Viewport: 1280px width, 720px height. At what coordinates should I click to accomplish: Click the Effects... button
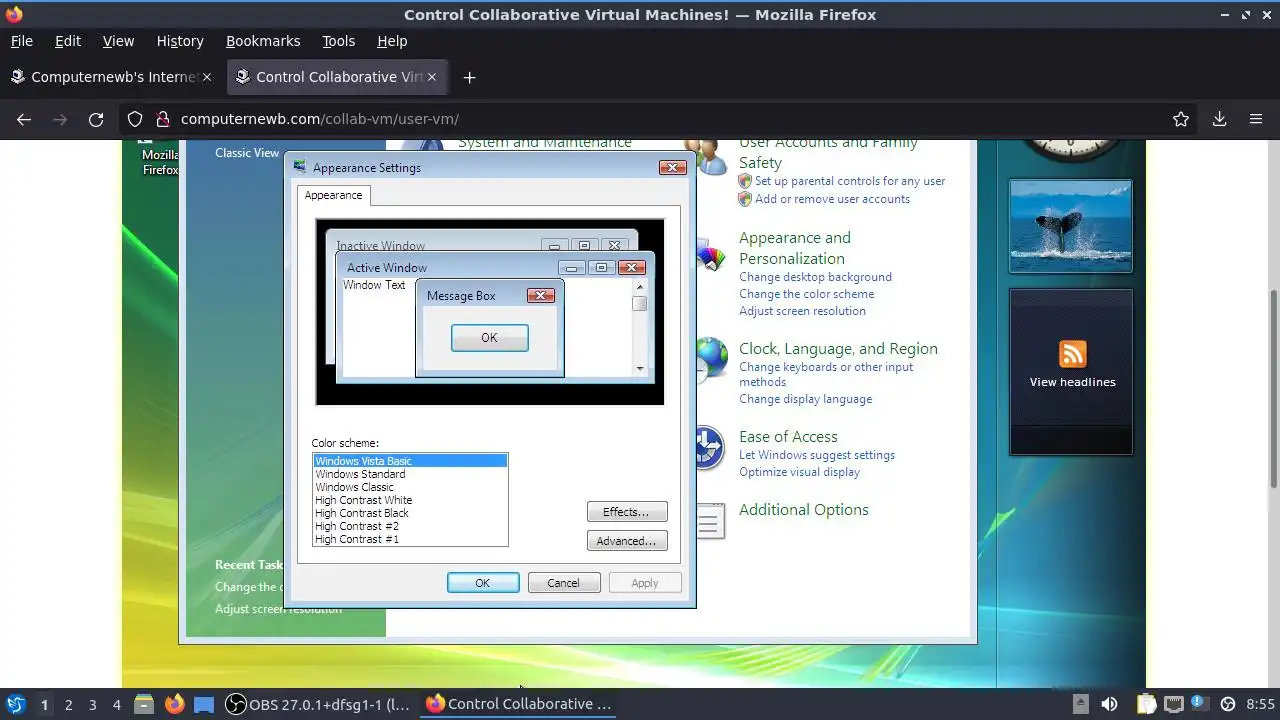pos(627,512)
